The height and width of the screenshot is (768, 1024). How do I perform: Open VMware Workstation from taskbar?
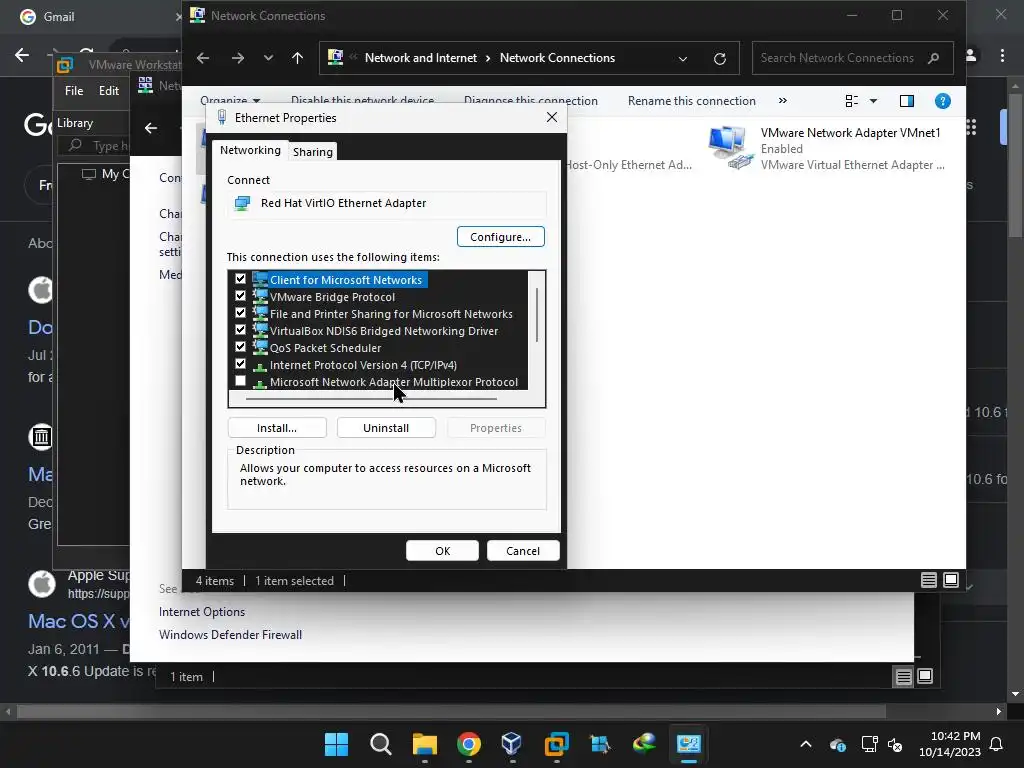[556, 744]
